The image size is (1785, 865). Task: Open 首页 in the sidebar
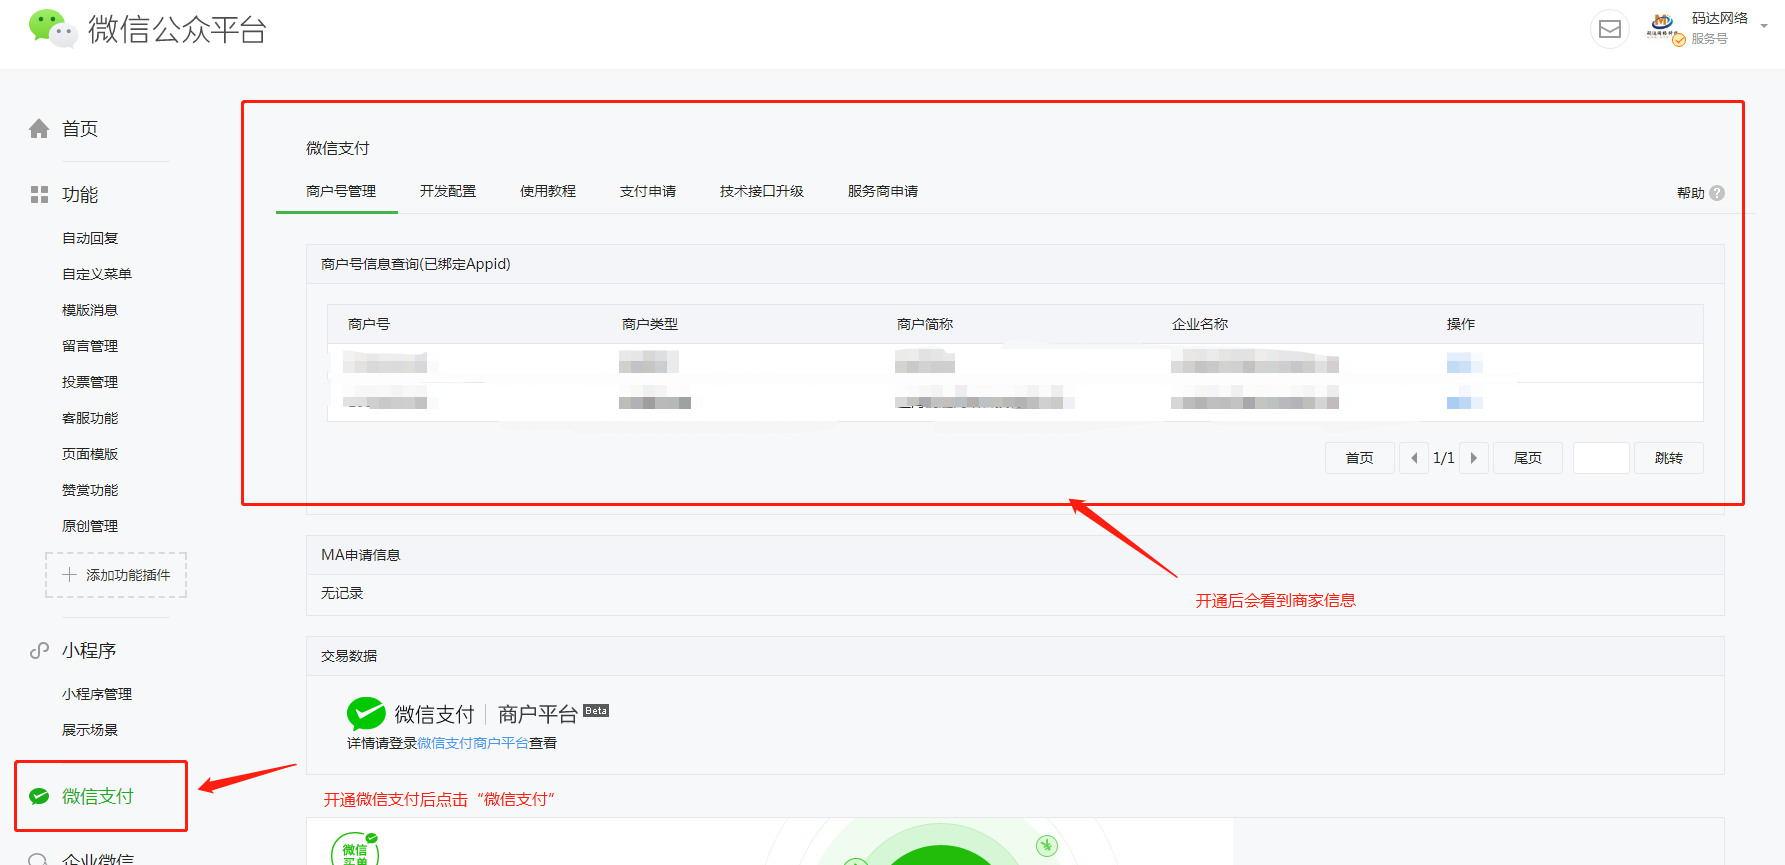[x=80, y=128]
